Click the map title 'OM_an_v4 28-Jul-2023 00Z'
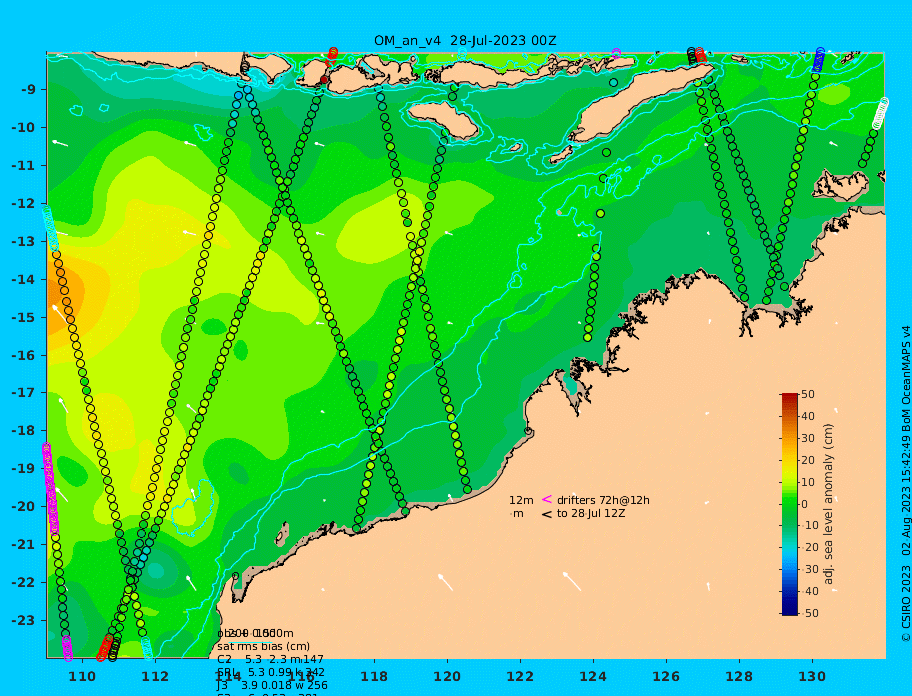912x696 pixels. tap(465, 41)
